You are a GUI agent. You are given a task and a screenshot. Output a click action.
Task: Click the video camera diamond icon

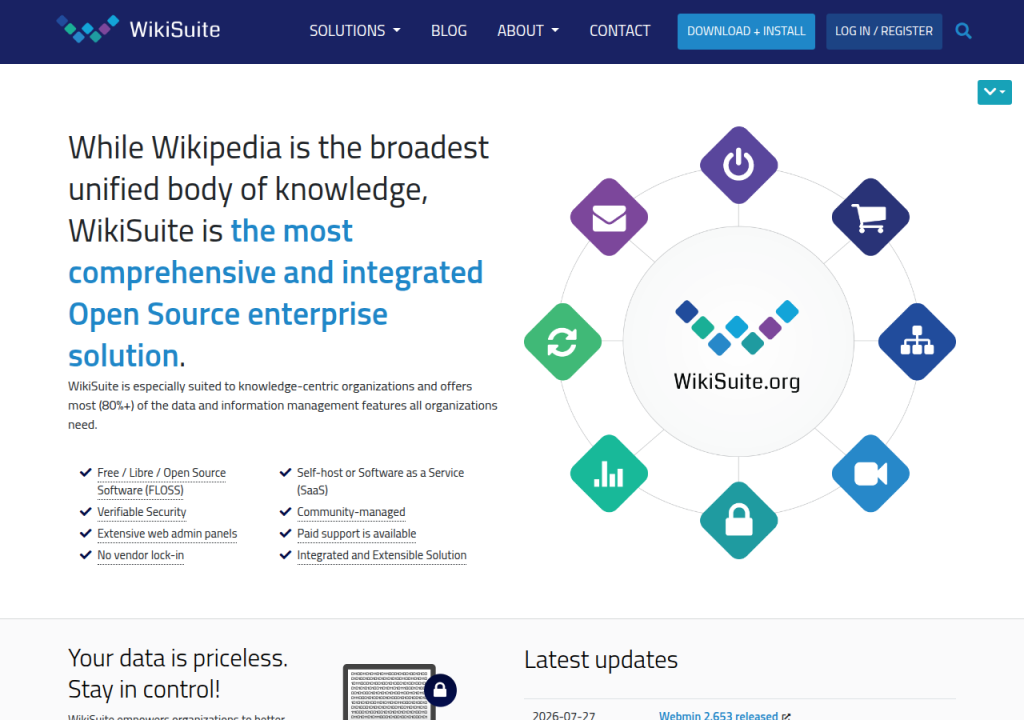pos(871,474)
